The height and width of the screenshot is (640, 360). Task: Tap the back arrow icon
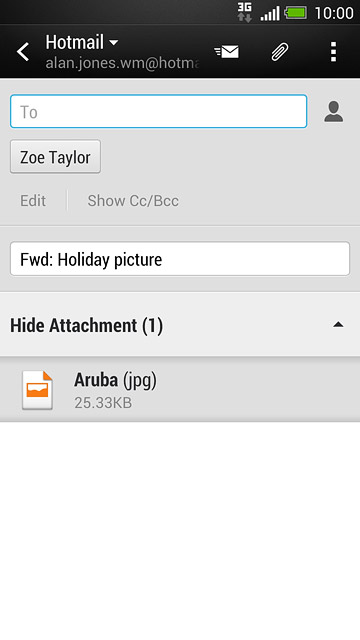point(23,52)
